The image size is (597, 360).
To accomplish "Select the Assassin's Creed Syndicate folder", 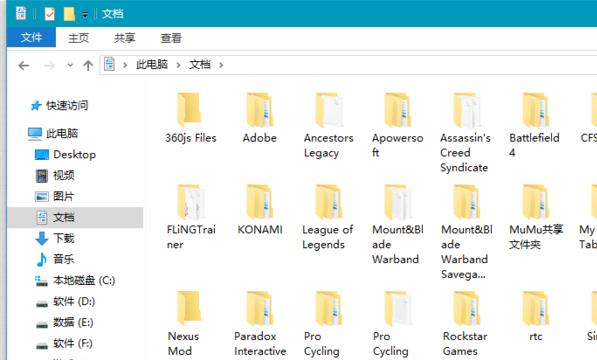I will tap(465, 133).
